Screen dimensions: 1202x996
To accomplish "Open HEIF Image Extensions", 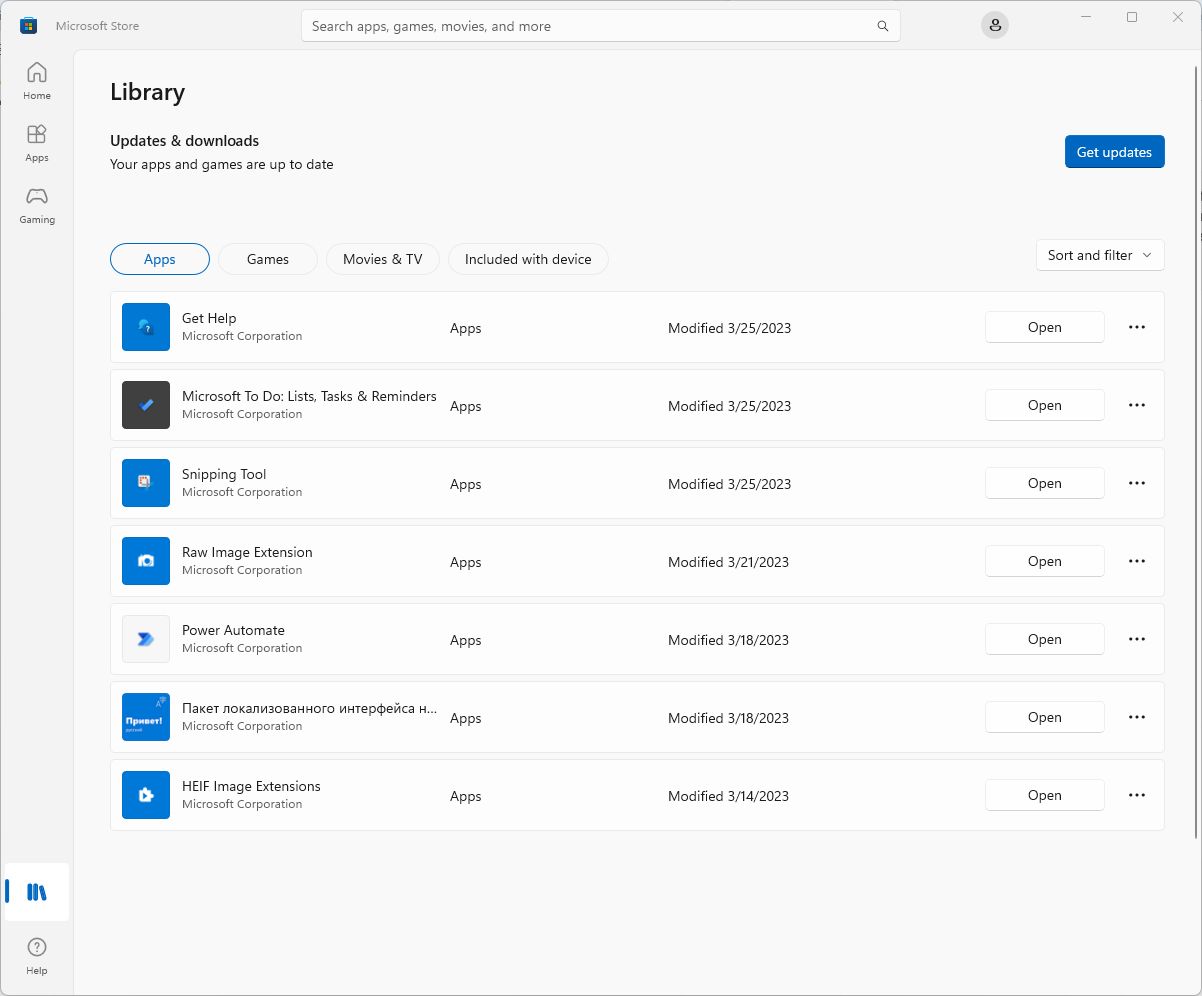I will click(x=1045, y=795).
